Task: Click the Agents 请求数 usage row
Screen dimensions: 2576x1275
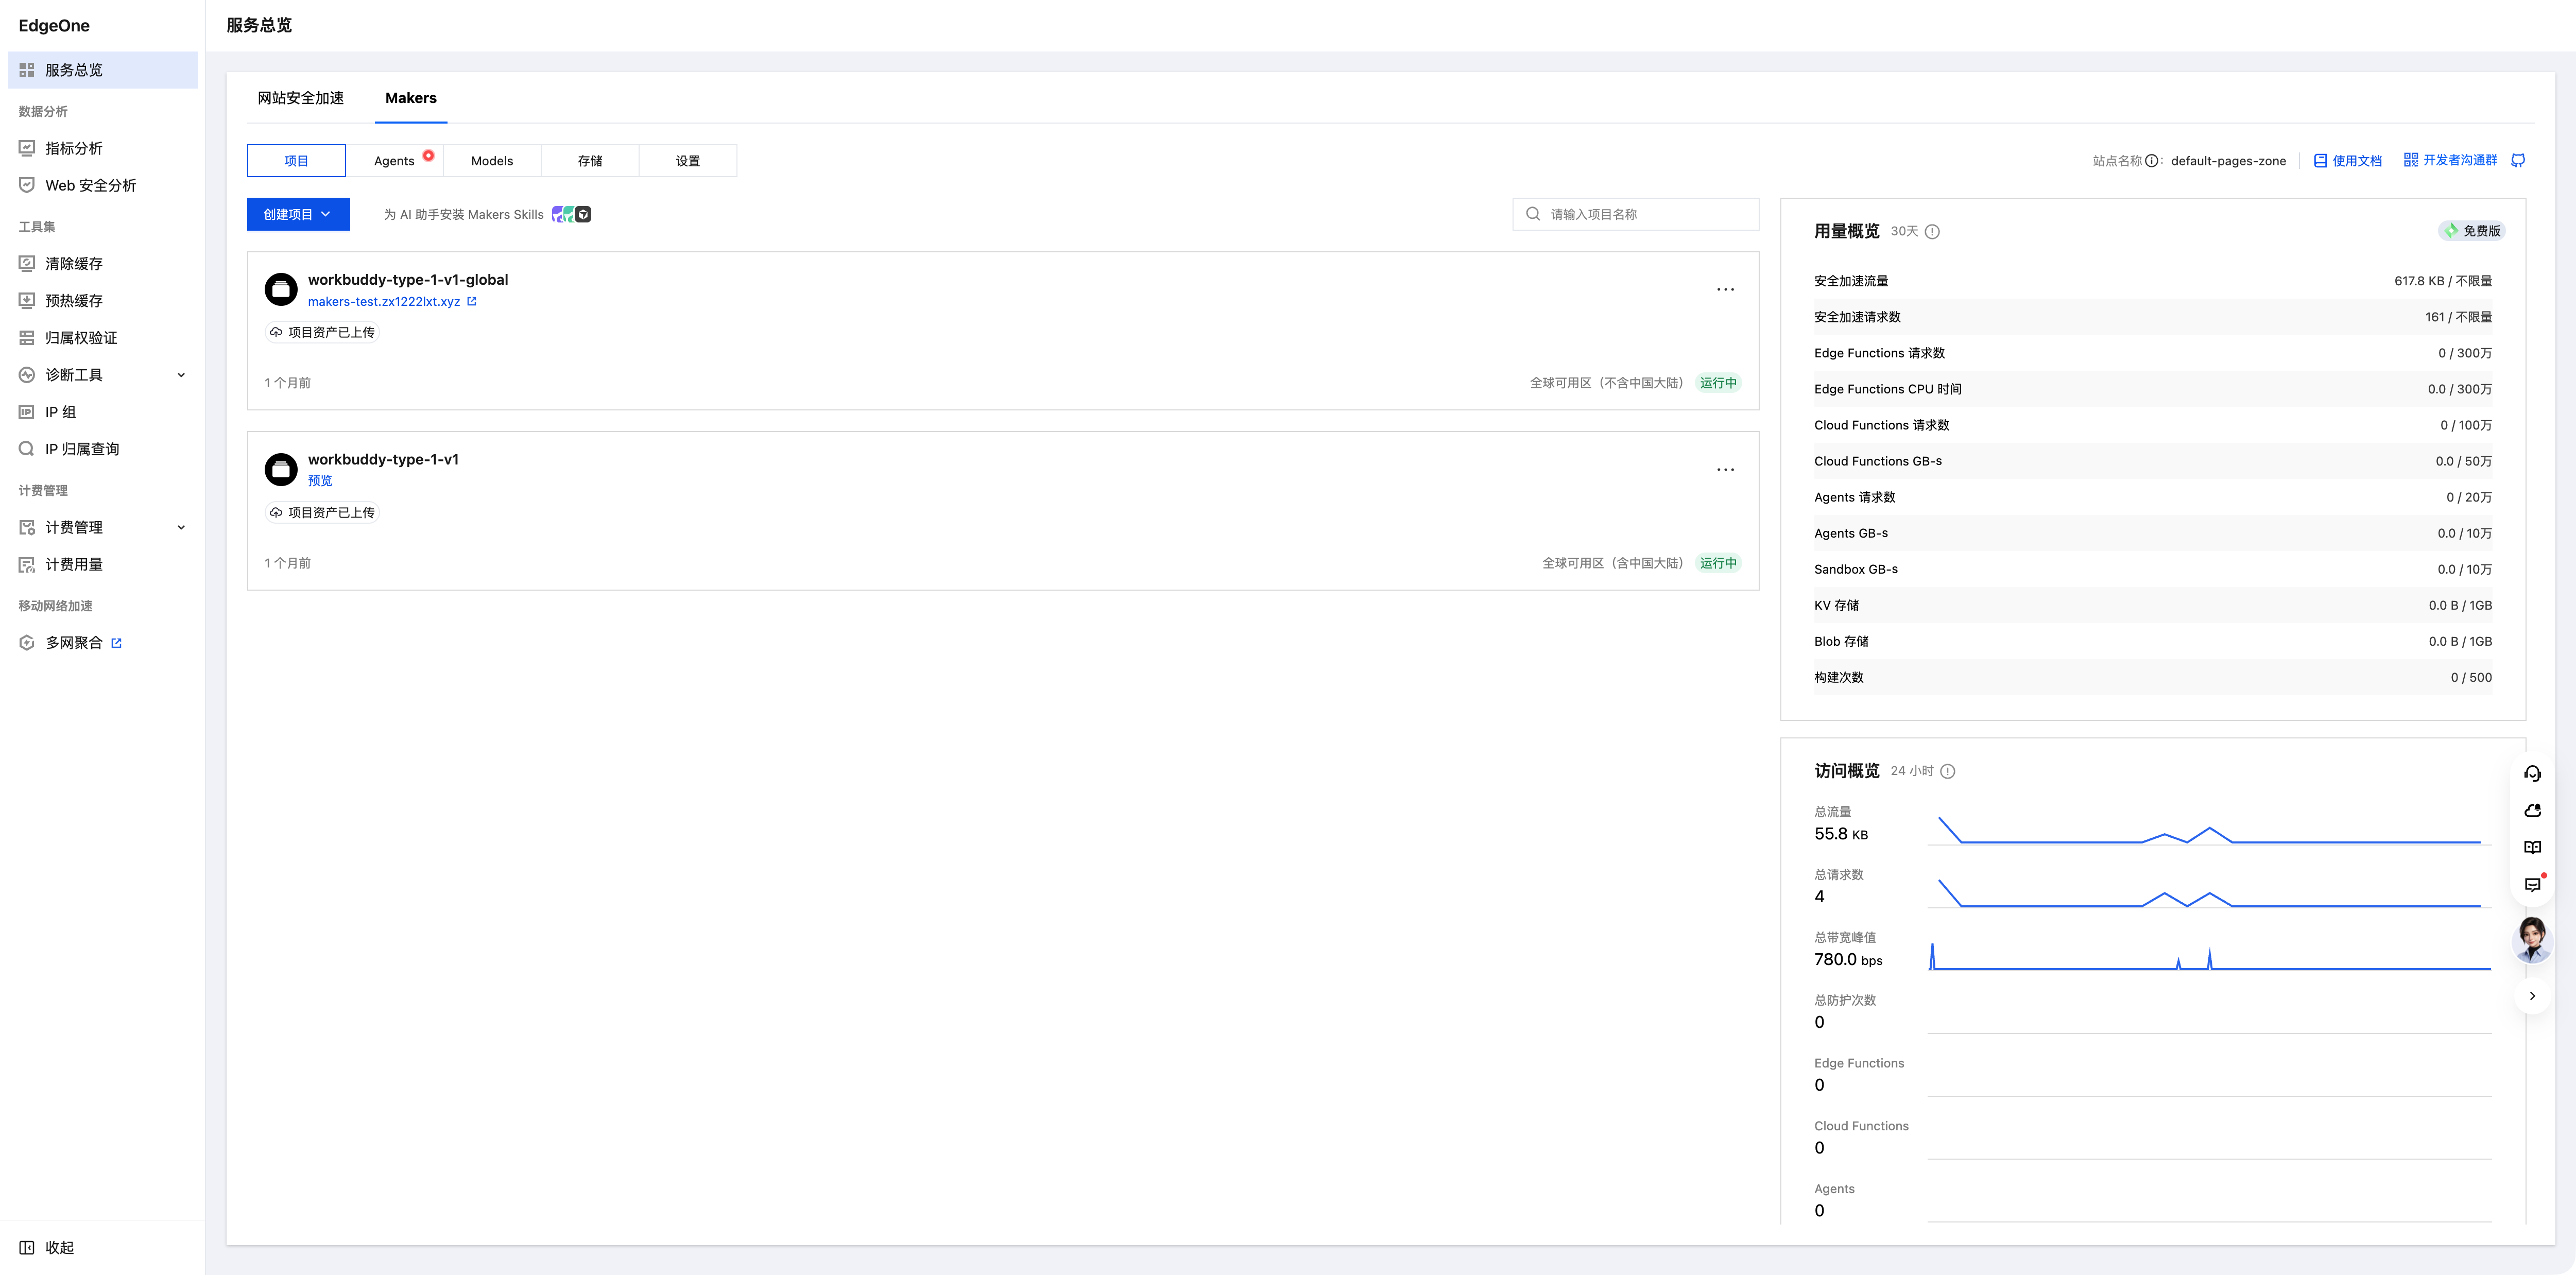Action: point(2153,497)
